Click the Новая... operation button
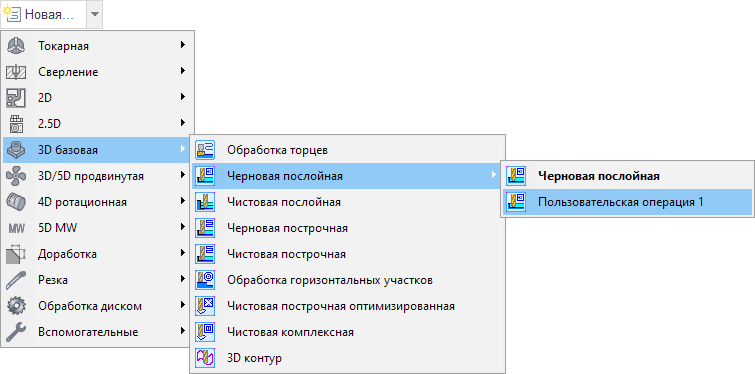755x374 pixels. tap(43, 14)
